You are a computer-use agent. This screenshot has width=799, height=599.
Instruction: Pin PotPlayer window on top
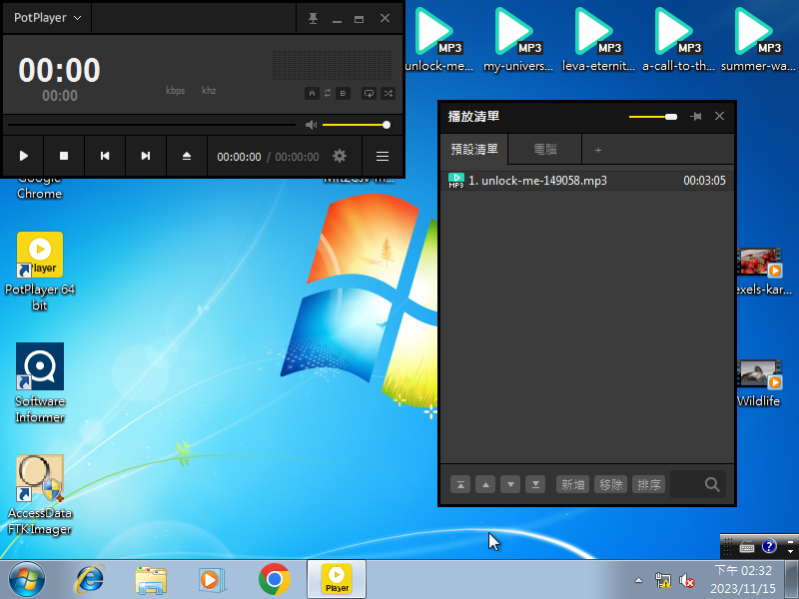coord(313,18)
